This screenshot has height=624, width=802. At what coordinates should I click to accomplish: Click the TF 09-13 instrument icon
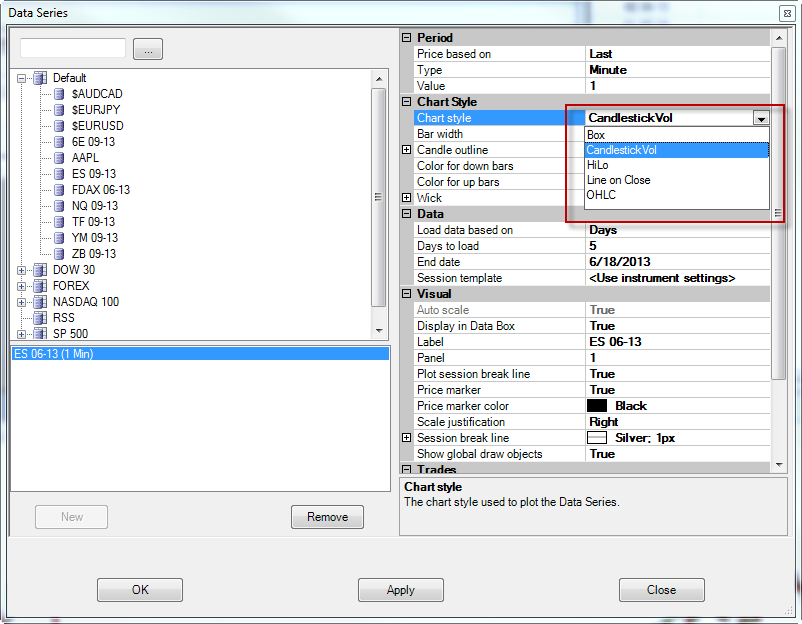59,222
